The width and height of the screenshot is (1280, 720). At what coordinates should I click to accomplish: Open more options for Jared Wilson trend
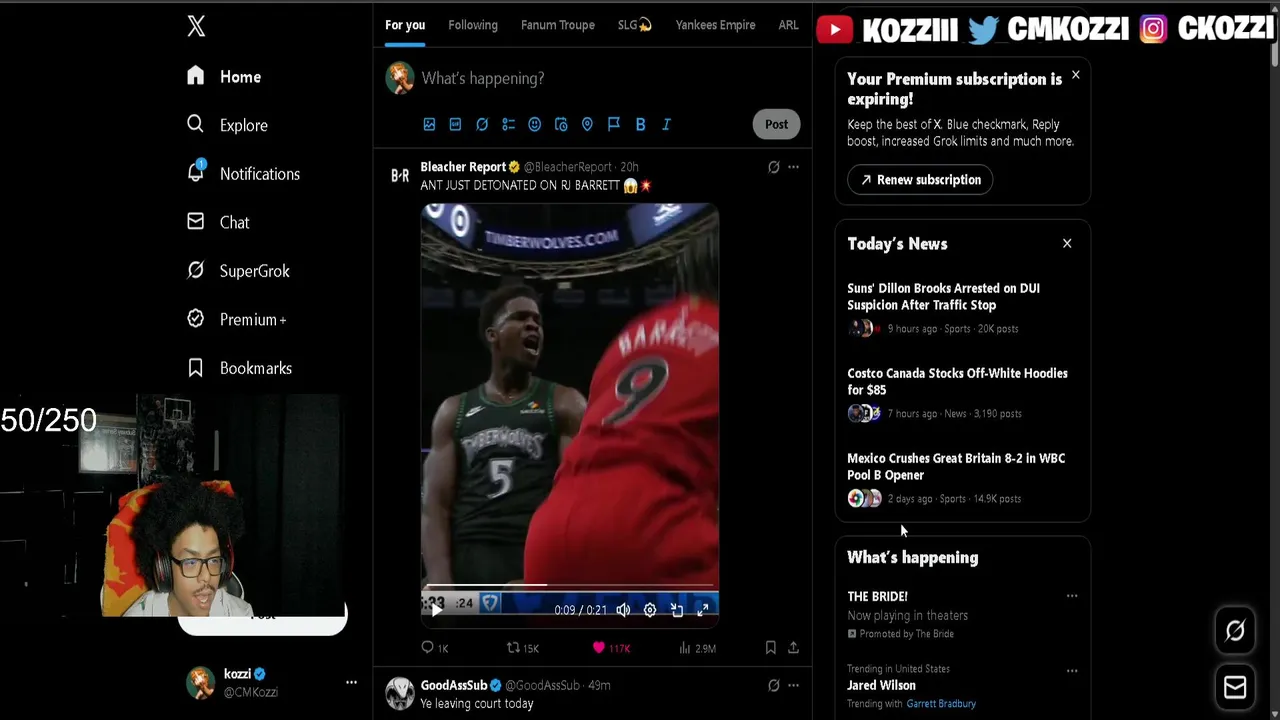click(1072, 670)
